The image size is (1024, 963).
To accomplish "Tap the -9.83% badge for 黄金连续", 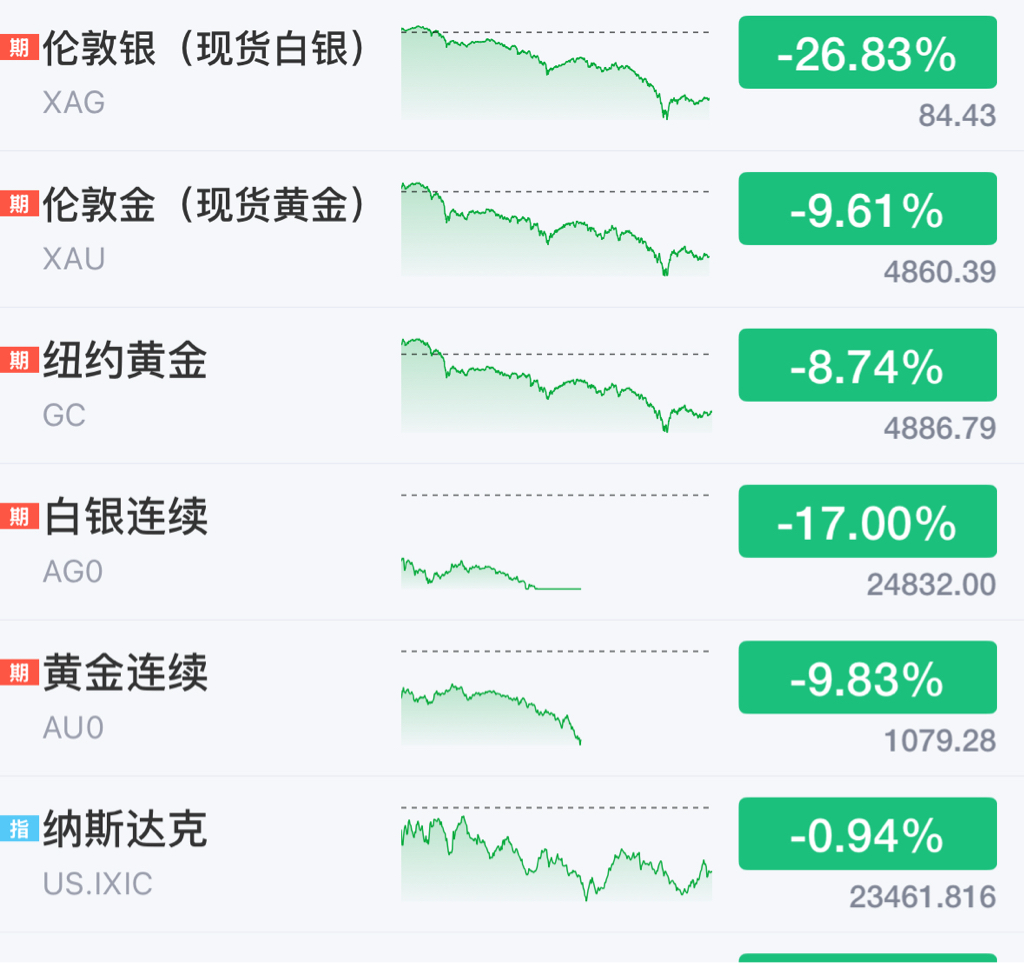I will click(867, 678).
